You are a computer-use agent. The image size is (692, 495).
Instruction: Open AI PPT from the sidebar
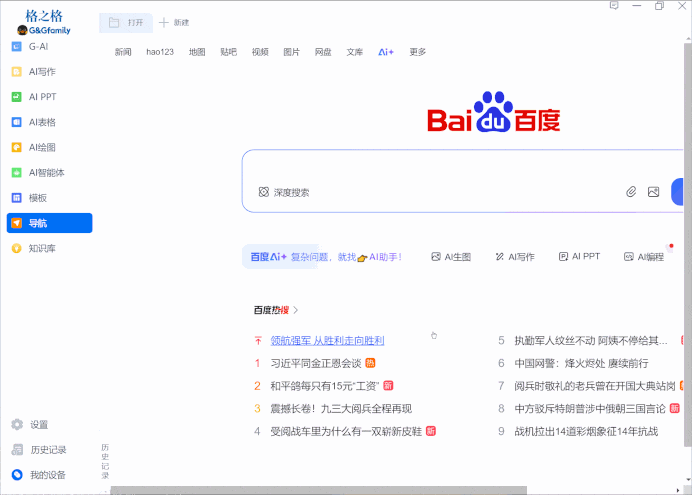[x=41, y=97]
